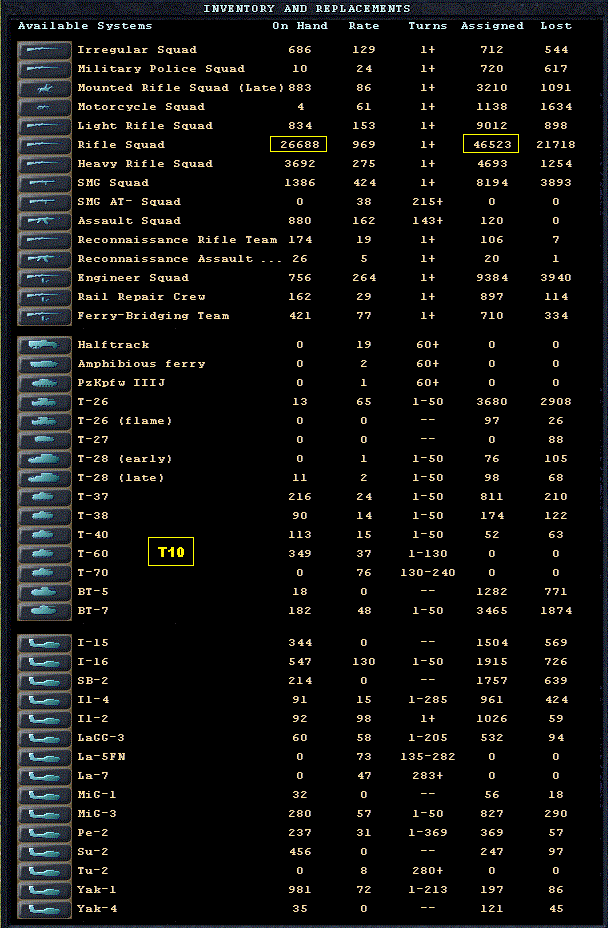Click the Available Systems heading
The height and width of the screenshot is (928, 608).
pos(85,26)
